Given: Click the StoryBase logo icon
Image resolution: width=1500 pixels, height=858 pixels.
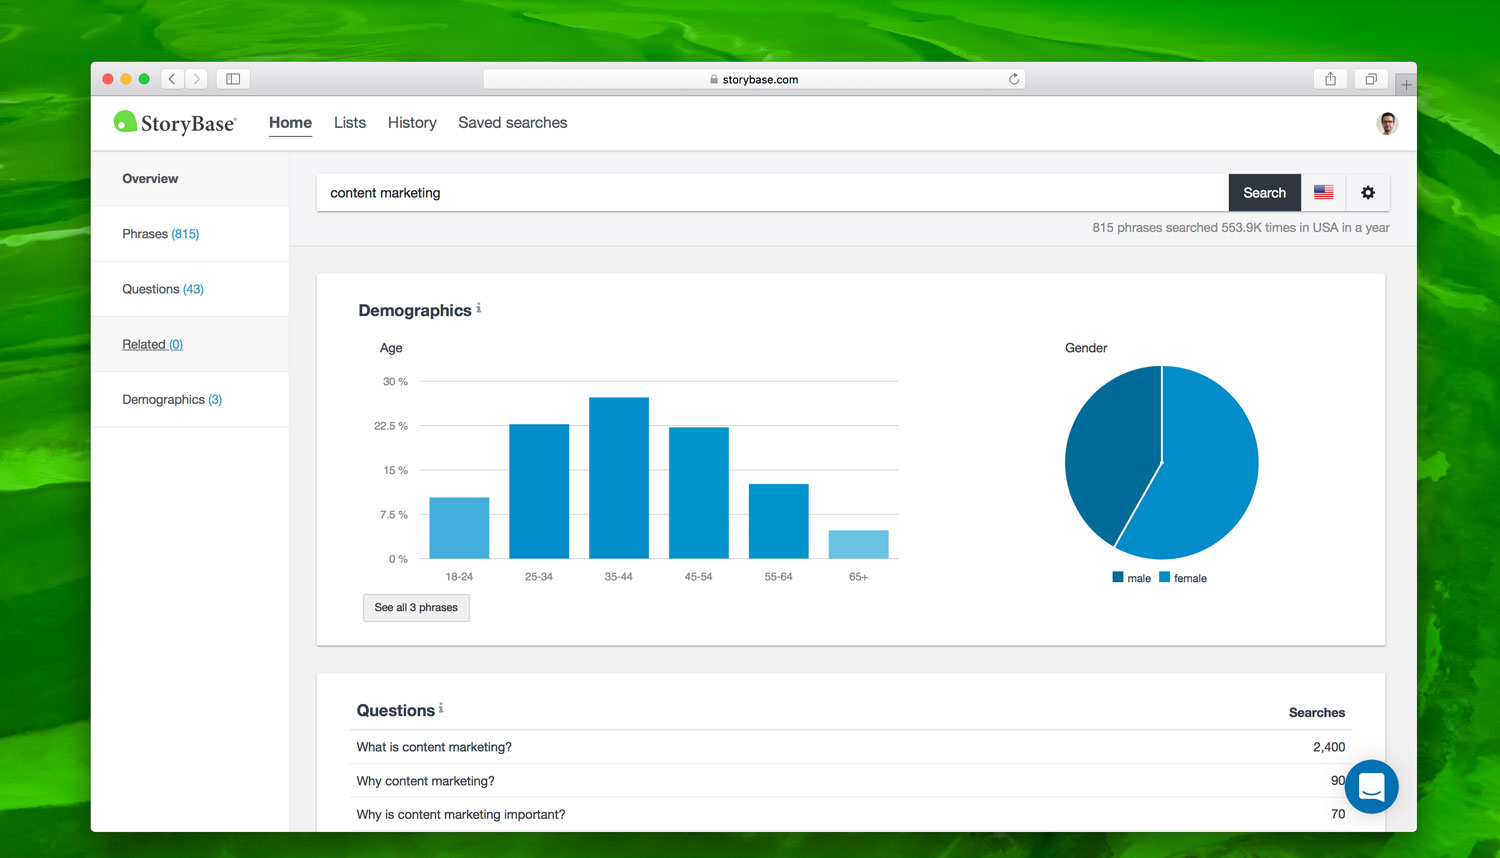Looking at the screenshot, I should tap(125, 122).
